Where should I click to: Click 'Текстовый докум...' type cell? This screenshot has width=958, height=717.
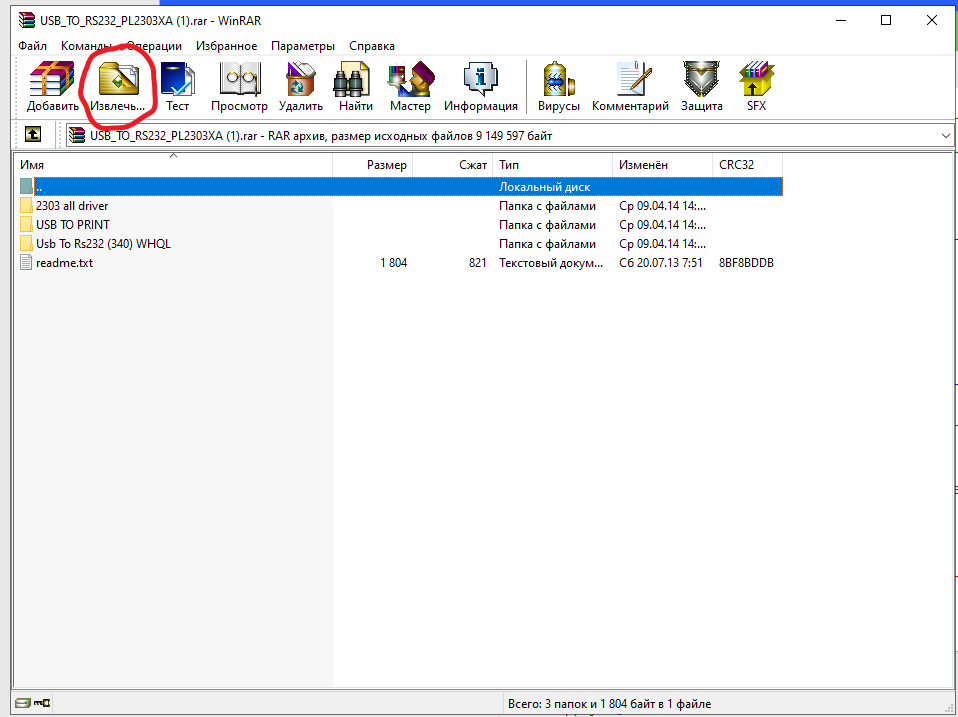(551, 263)
